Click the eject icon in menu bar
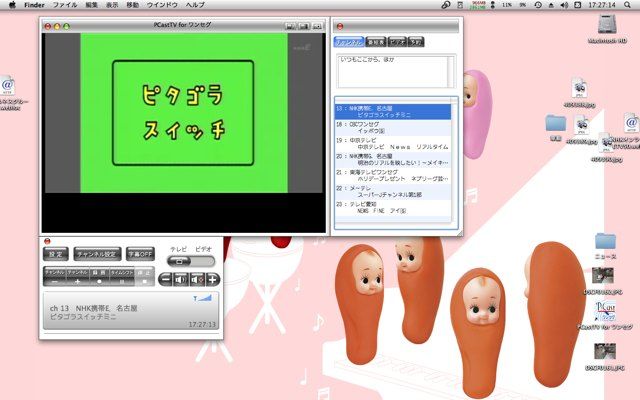640x400 pixels. point(551,5)
